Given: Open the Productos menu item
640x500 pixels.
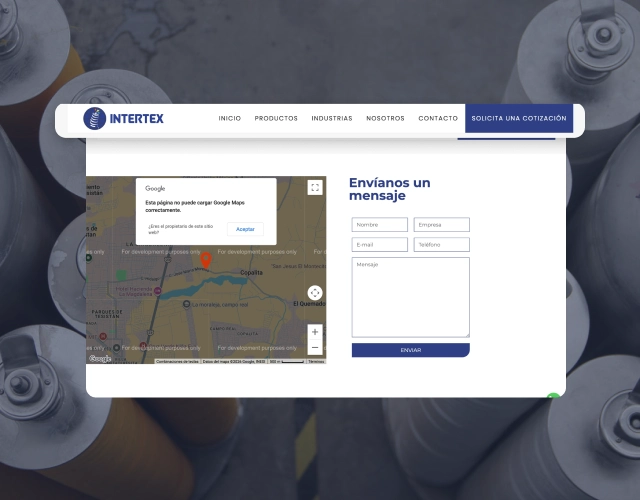Looking at the screenshot, I should 276,118.
